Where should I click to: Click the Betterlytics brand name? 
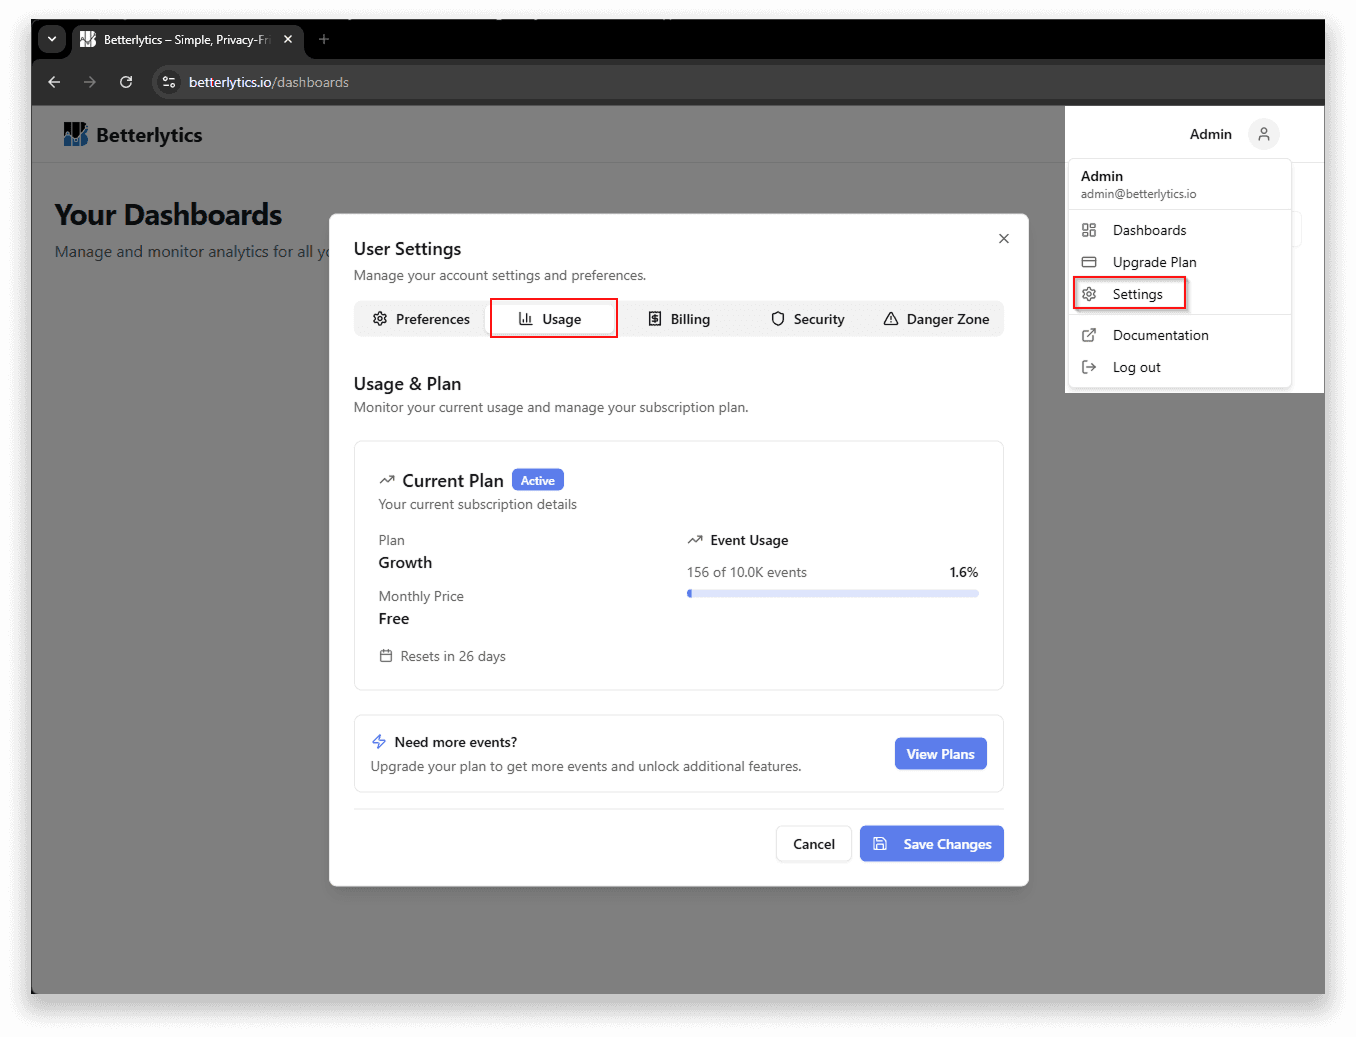[149, 135]
